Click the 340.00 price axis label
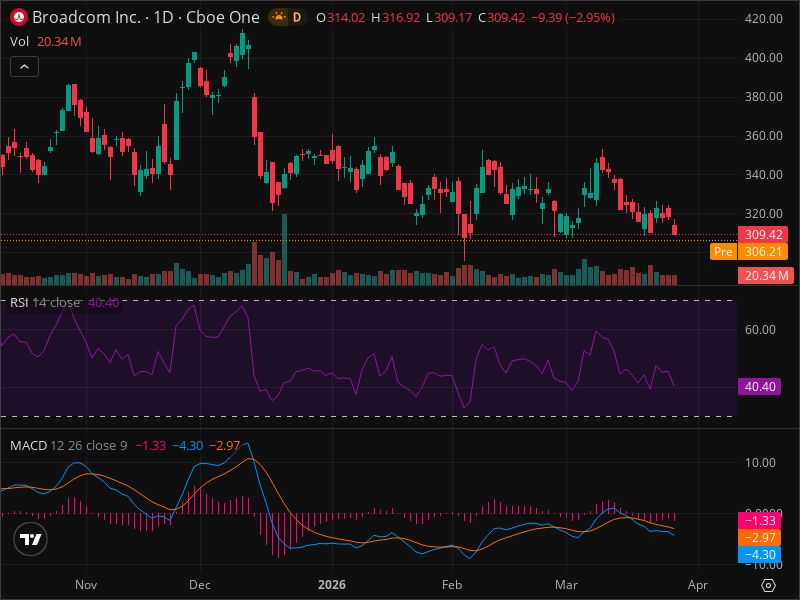 click(763, 174)
